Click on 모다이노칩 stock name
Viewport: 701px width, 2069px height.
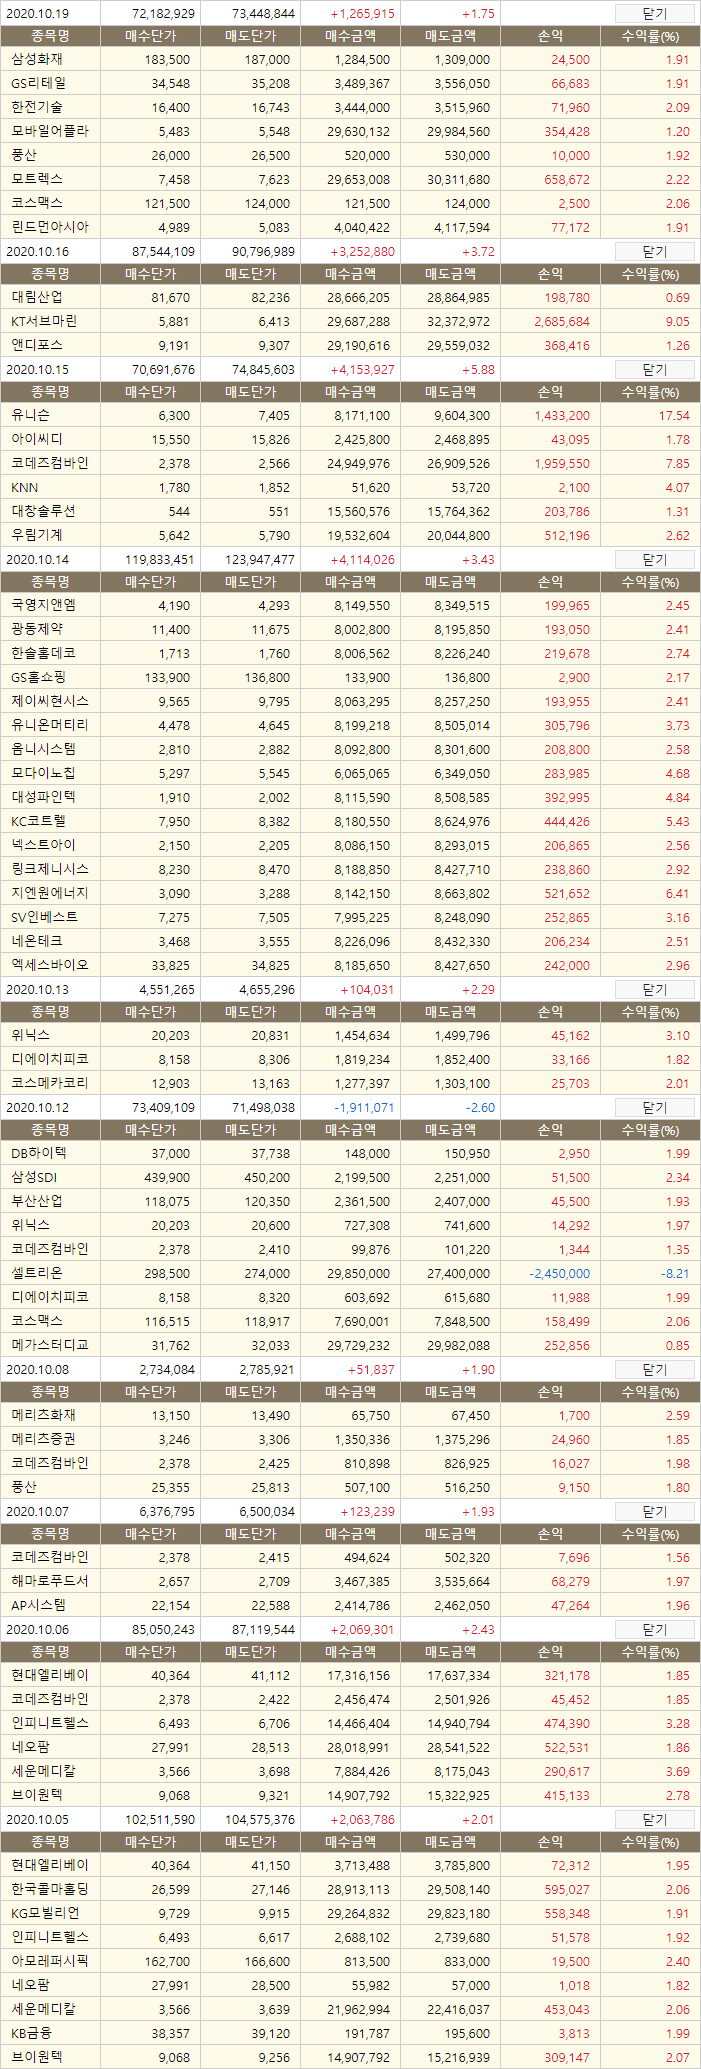click(43, 773)
